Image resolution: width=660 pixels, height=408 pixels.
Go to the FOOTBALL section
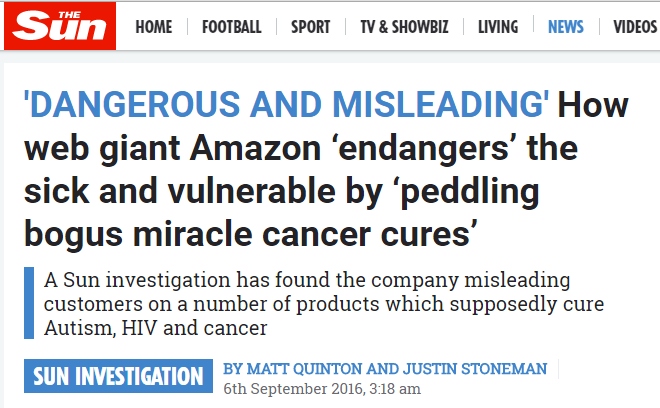(x=231, y=27)
